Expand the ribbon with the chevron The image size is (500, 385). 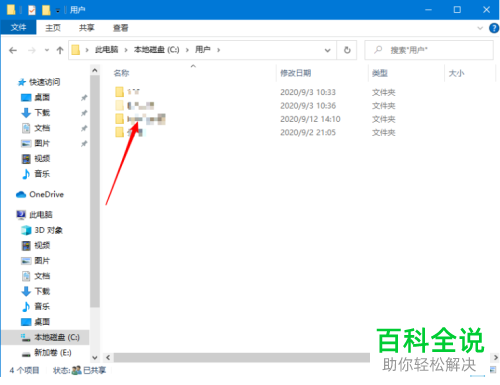click(x=480, y=28)
